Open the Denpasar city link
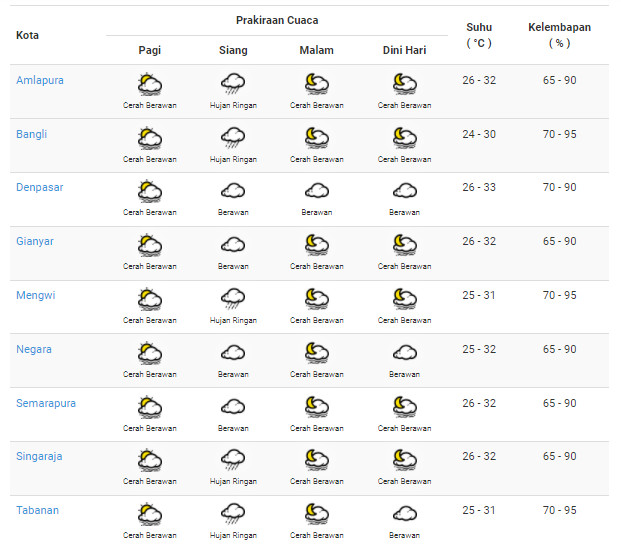Viewport: 621px width, 556px height. pos(39,188)
